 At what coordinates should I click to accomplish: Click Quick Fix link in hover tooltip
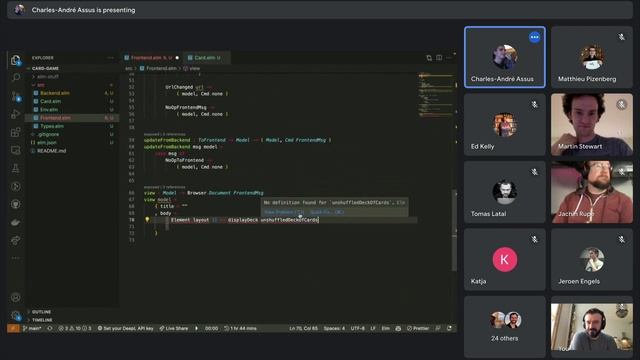327,212
